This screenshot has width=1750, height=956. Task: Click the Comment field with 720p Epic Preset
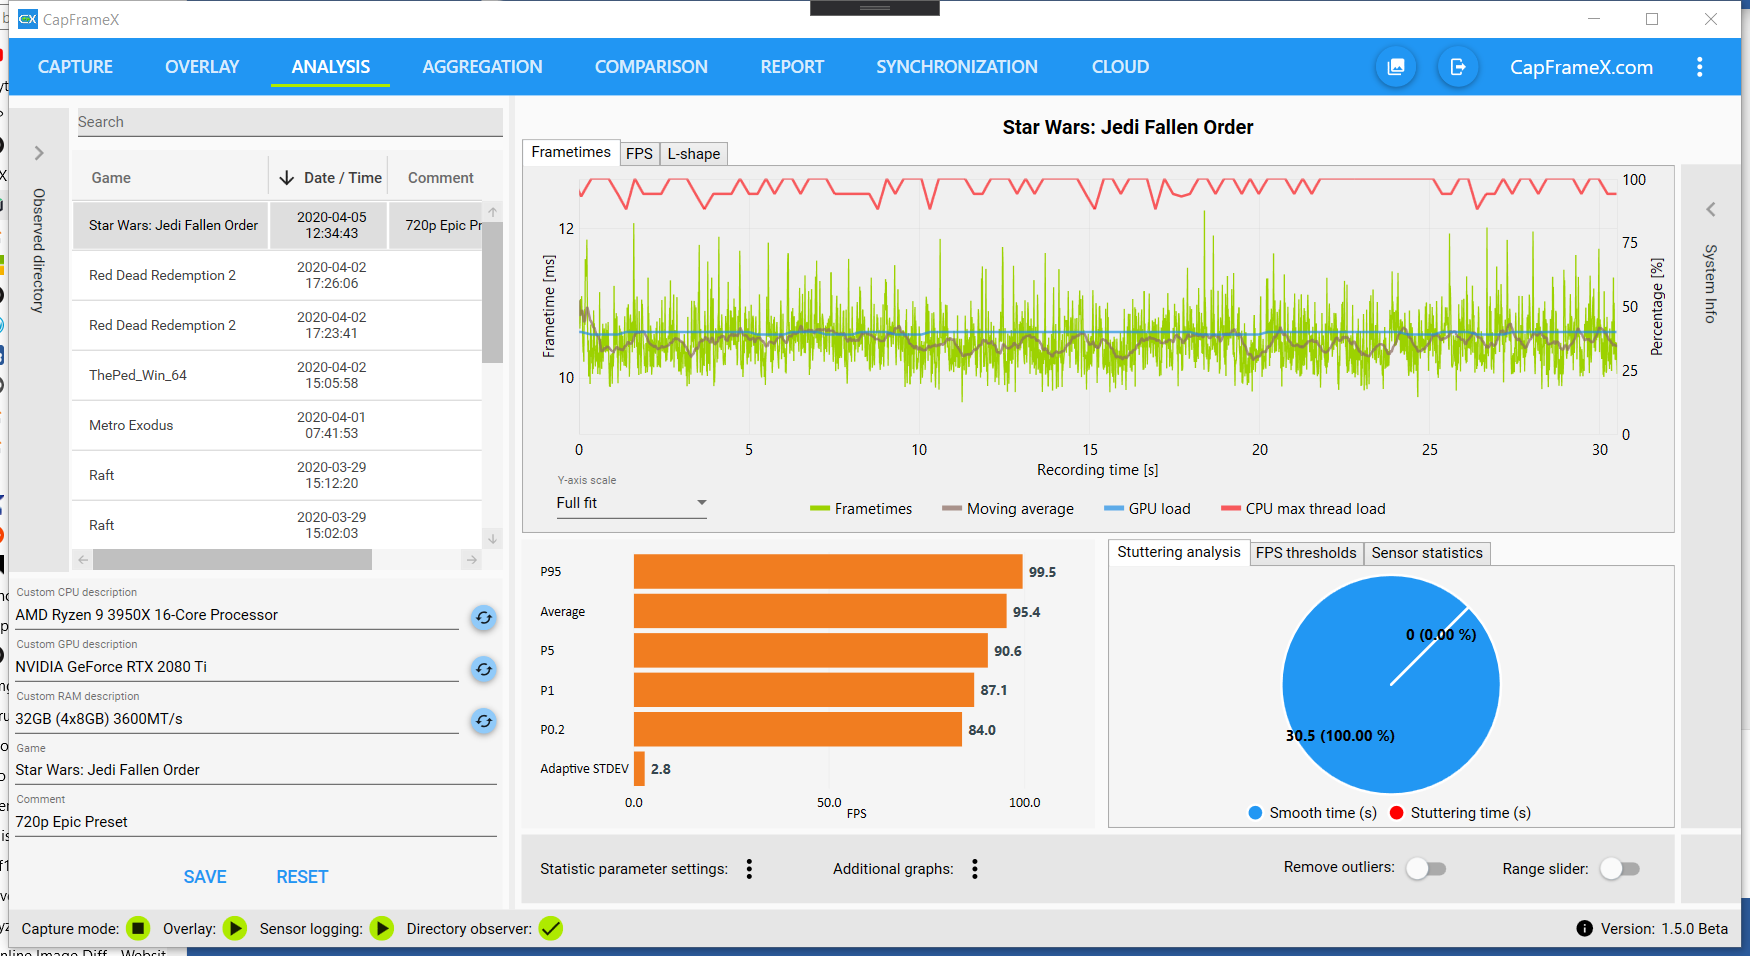(256, 822)
